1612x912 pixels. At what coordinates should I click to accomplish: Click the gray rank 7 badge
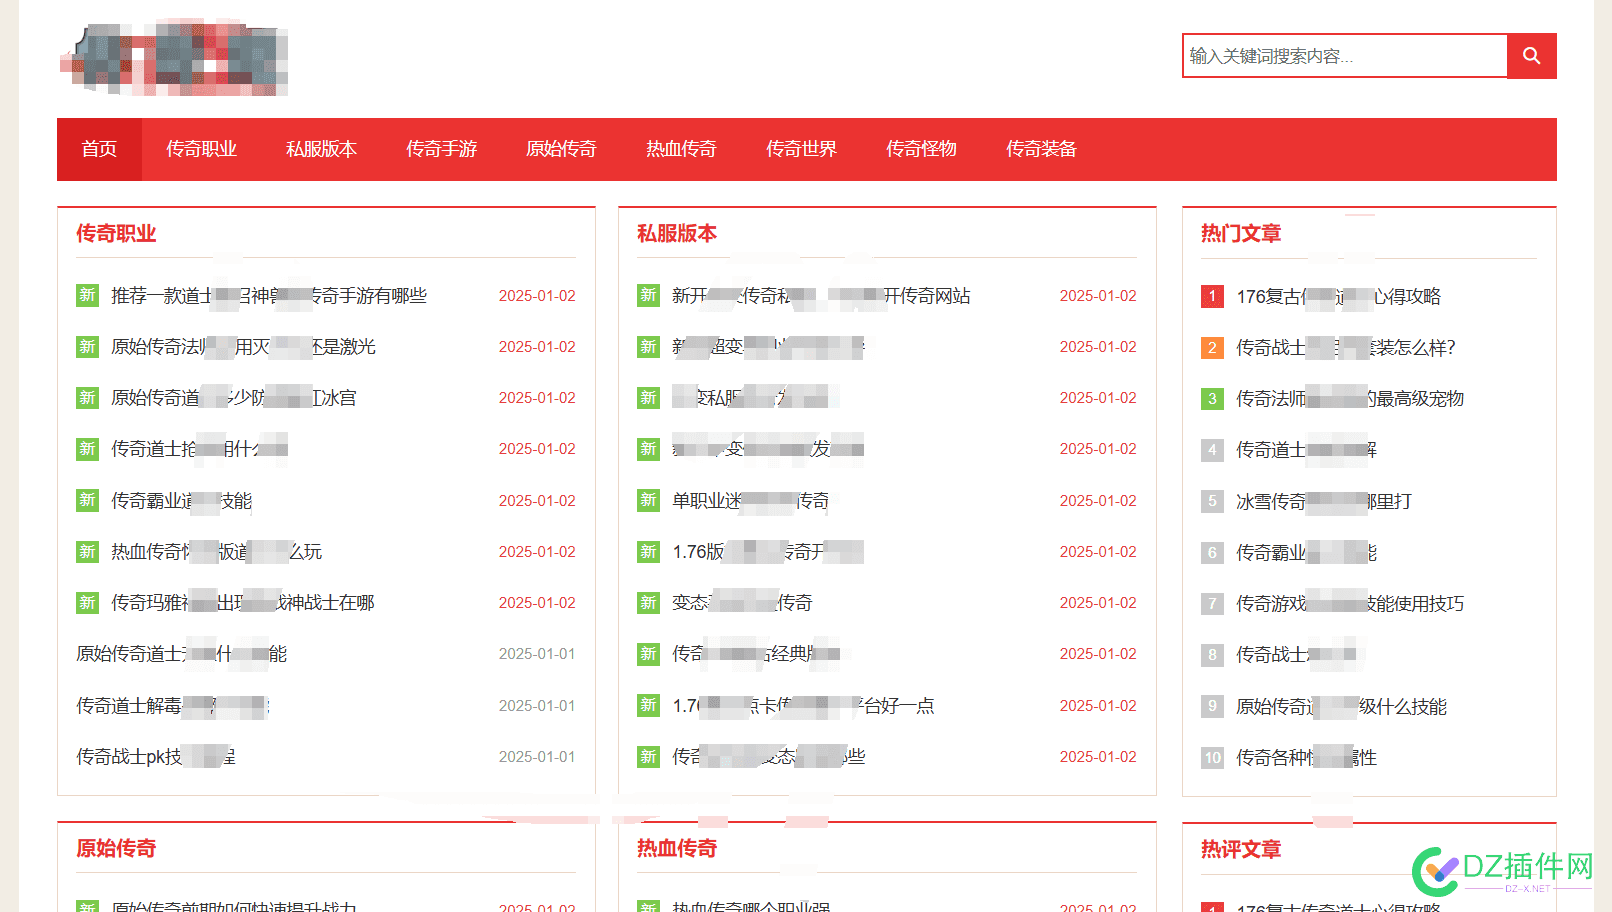point(1212,604)
